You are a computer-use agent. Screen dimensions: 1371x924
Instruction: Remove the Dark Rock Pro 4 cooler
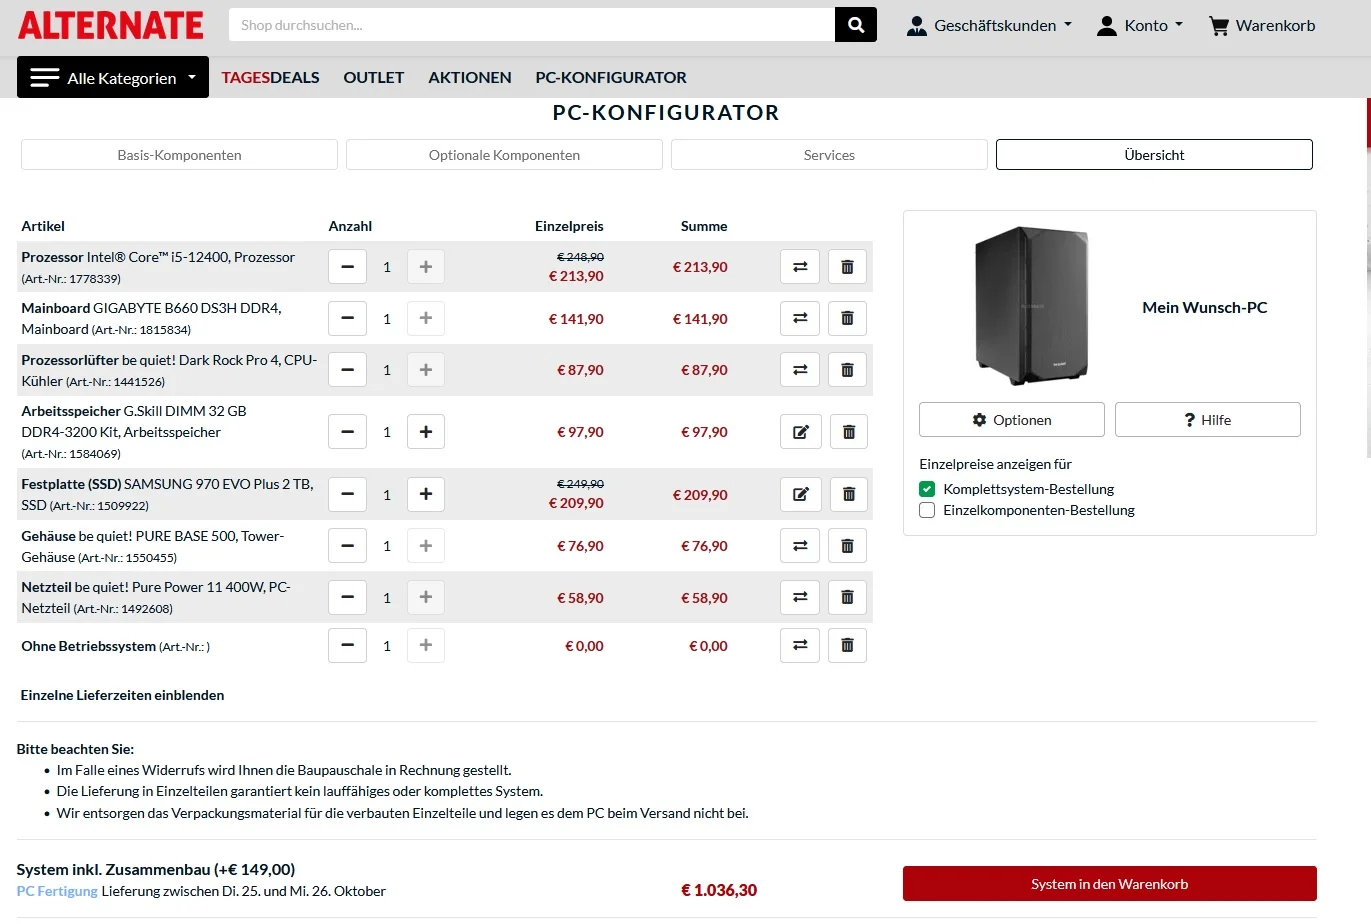(x=847, y=370)
